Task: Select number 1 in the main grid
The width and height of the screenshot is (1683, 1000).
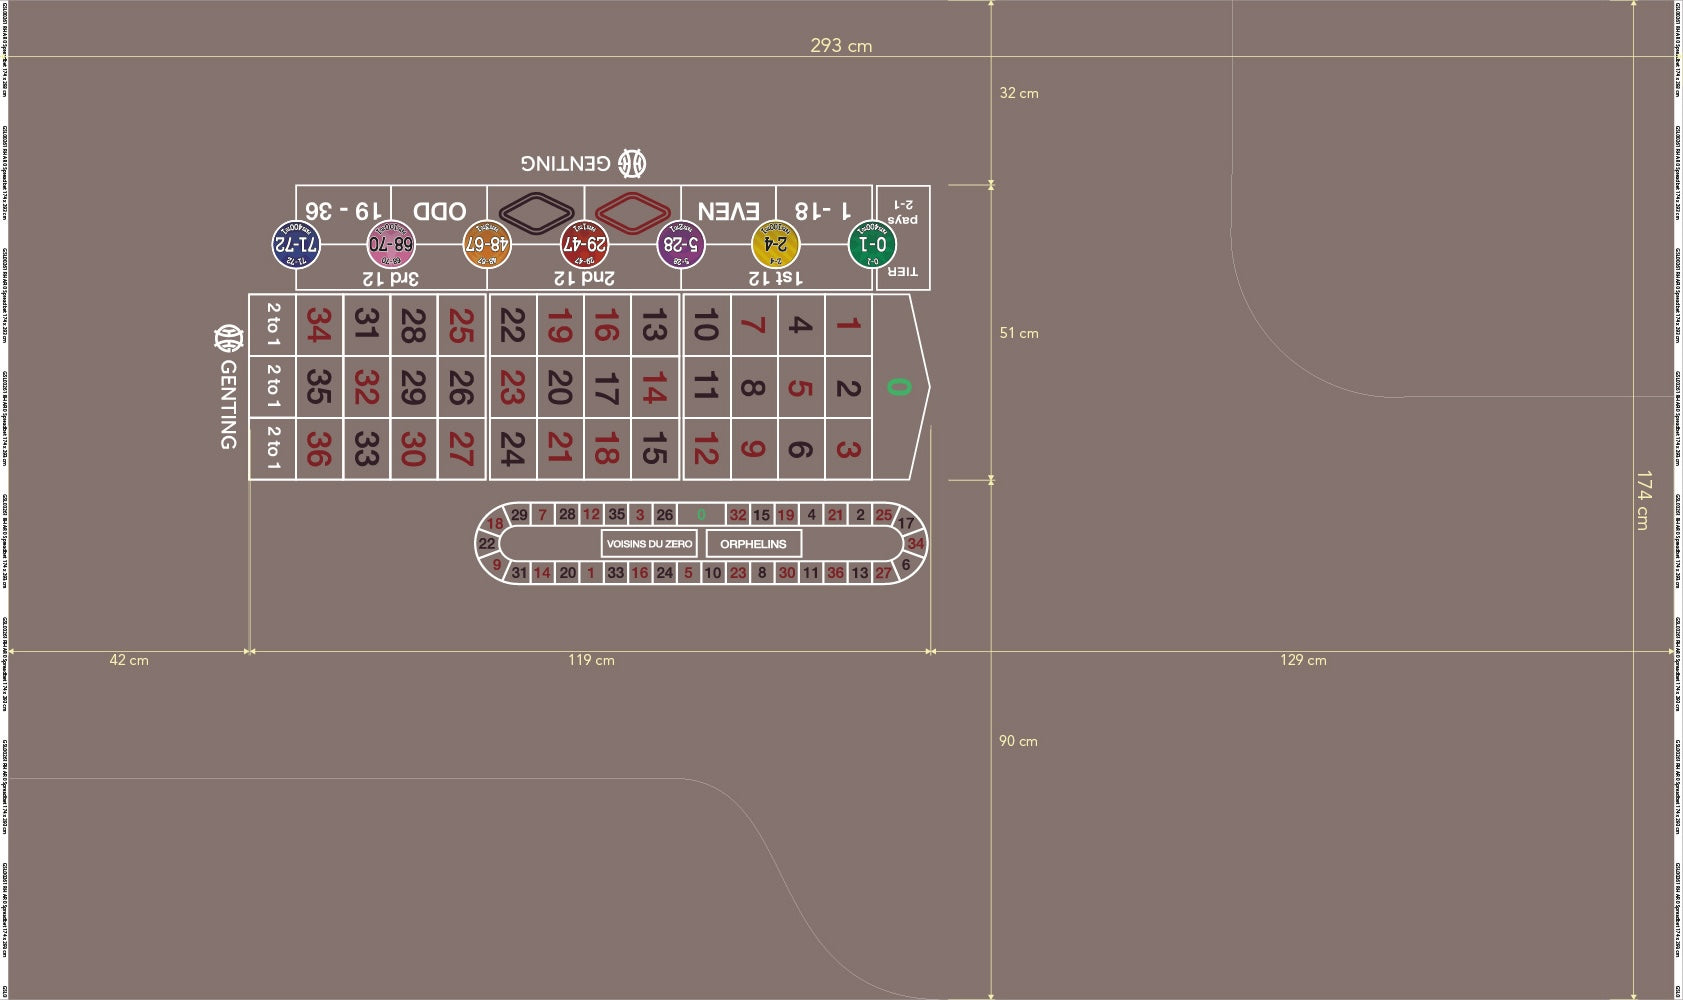Action: pos(848,325)
